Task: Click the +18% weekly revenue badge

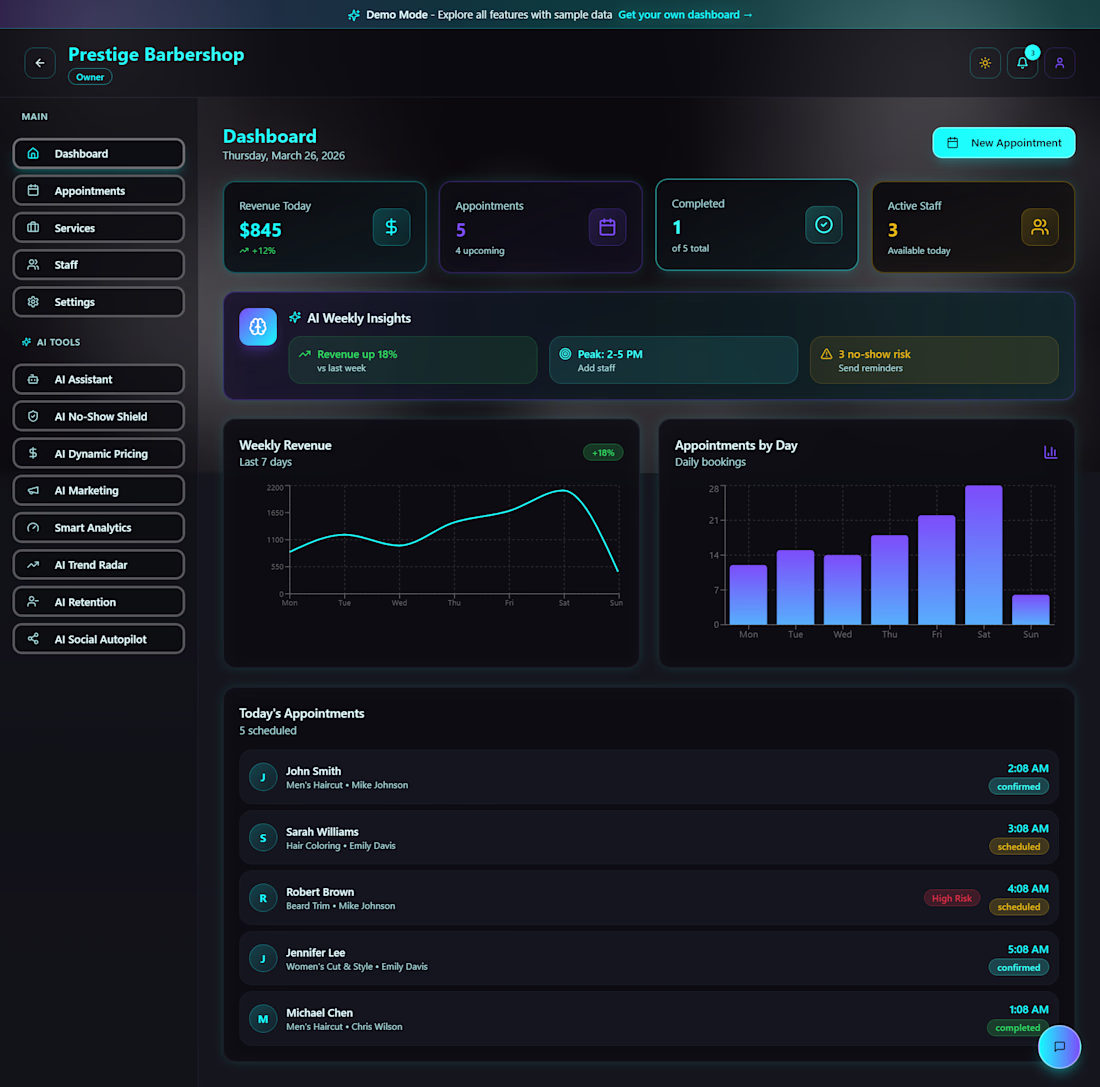Action: [603, 453]
